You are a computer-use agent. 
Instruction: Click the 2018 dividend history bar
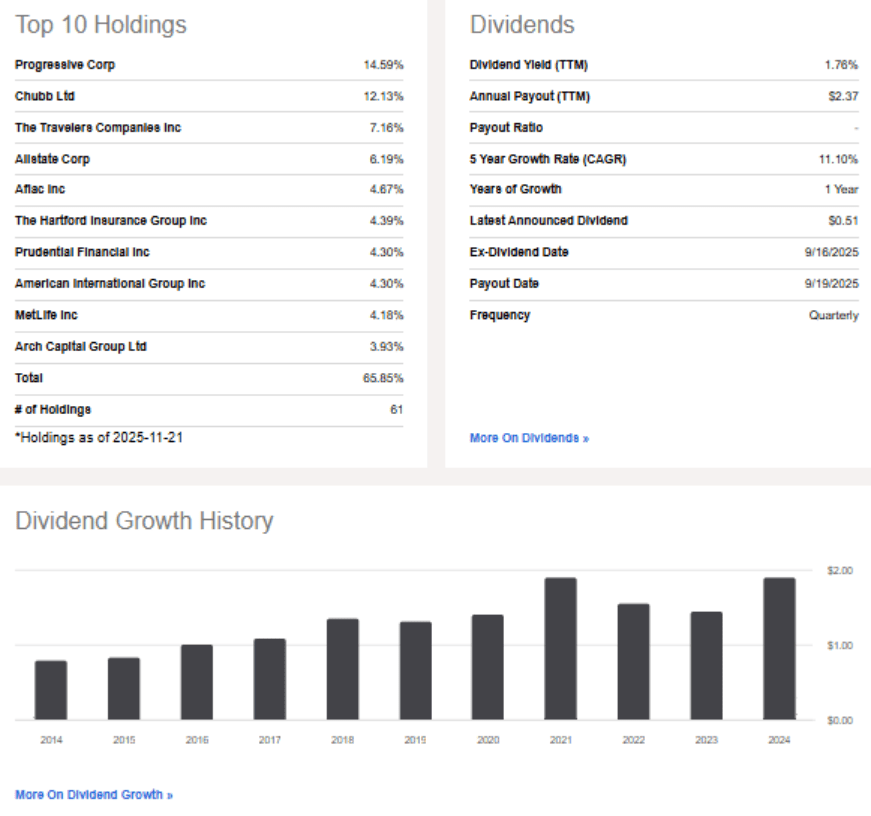[342, 669]
